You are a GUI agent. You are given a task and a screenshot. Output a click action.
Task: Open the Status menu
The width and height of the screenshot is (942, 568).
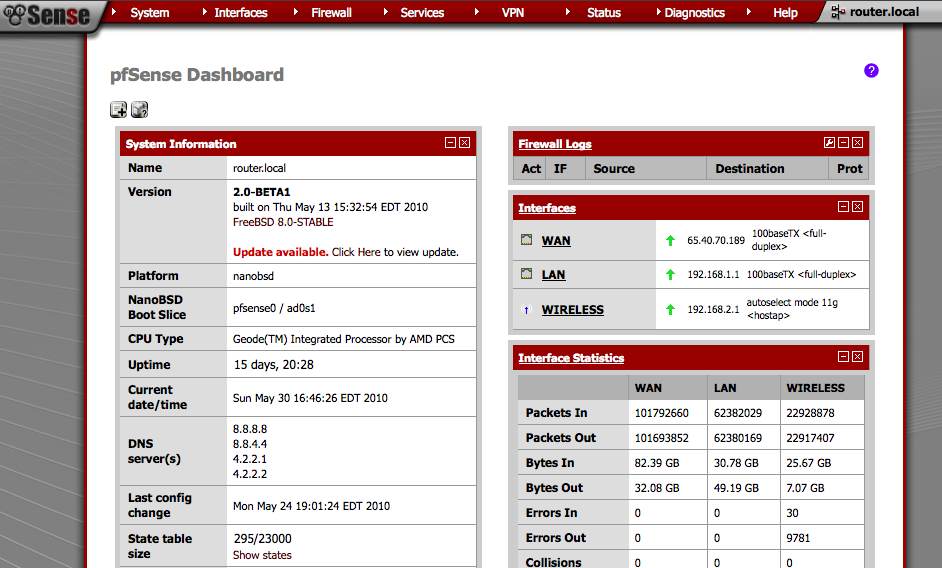click(604, 13)
